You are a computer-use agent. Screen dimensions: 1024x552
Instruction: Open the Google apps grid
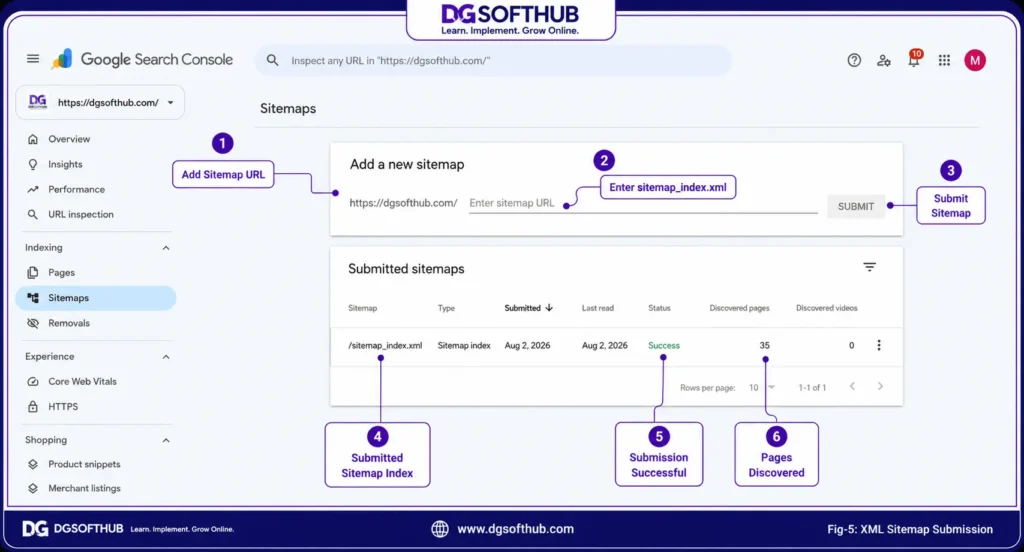[944, 60]
